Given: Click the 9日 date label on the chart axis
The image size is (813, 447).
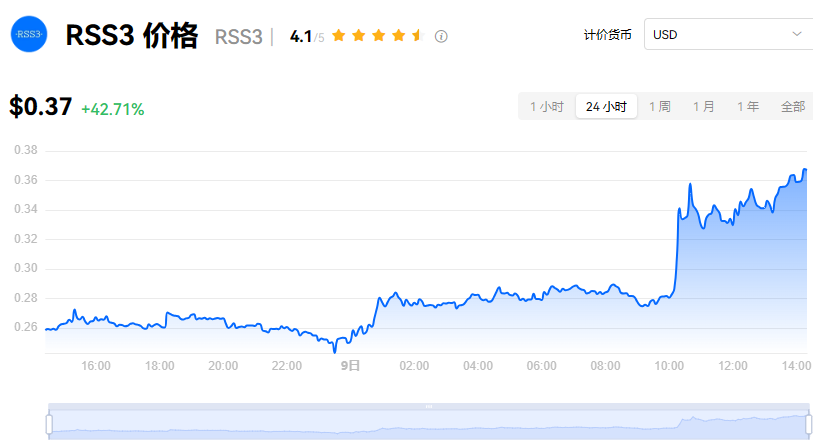Looking at the screenshot, I should 349,366.
